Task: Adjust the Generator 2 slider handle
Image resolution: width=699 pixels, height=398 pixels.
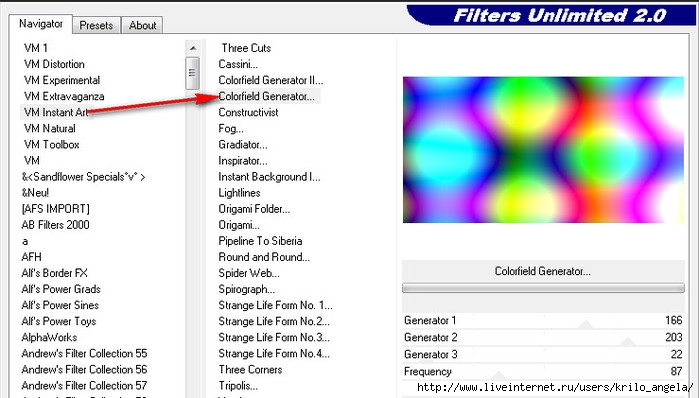Action: click(628, 342)
